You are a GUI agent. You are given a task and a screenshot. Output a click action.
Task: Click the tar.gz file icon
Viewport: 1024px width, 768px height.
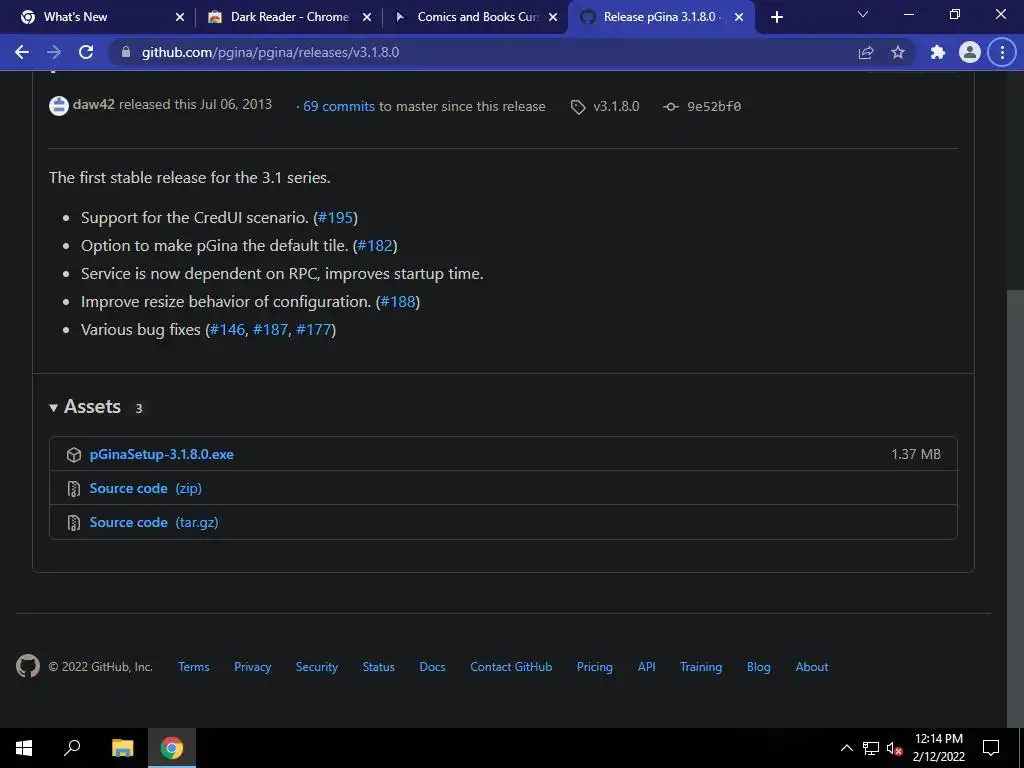74,522
